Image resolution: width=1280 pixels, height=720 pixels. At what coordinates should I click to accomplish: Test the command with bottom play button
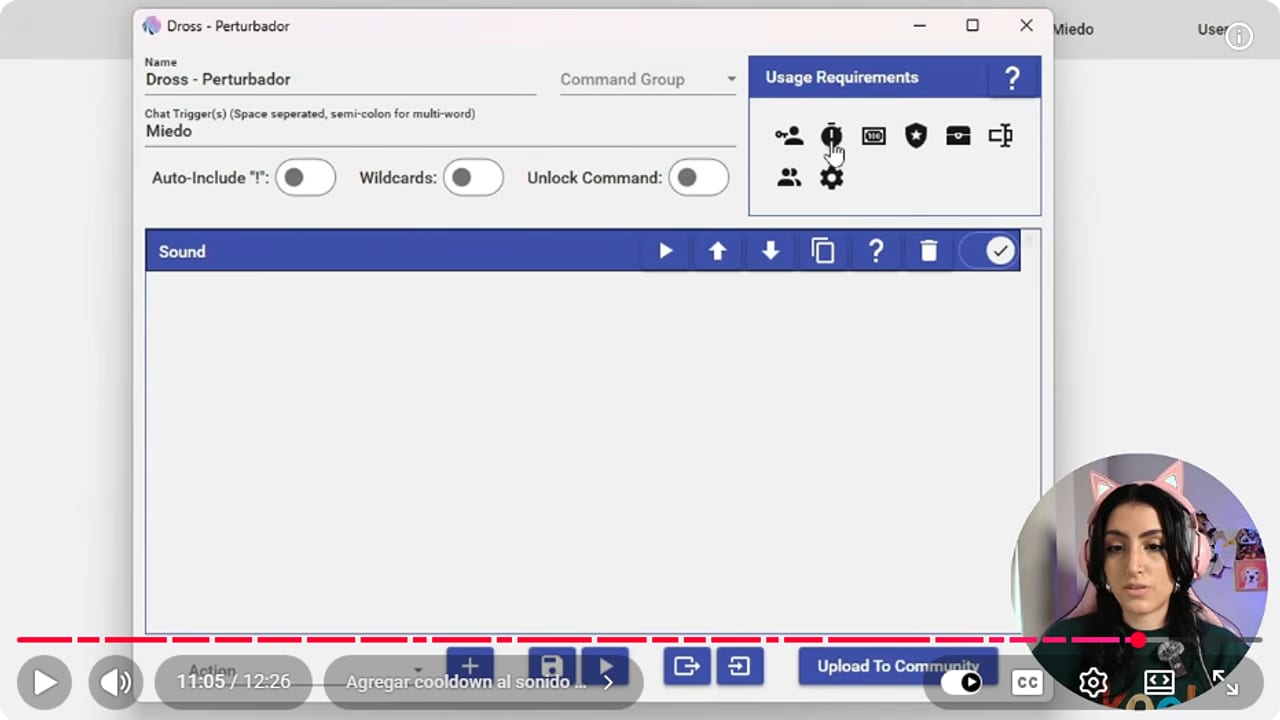[x=605, y=666]
